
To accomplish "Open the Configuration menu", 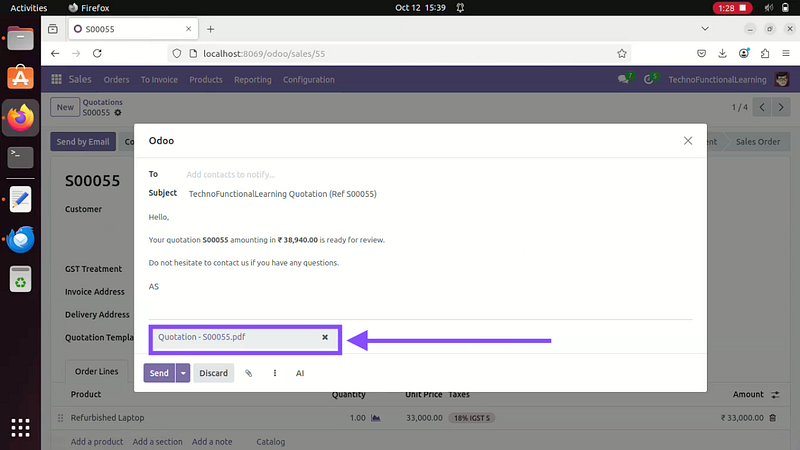I will pos(308,79).
